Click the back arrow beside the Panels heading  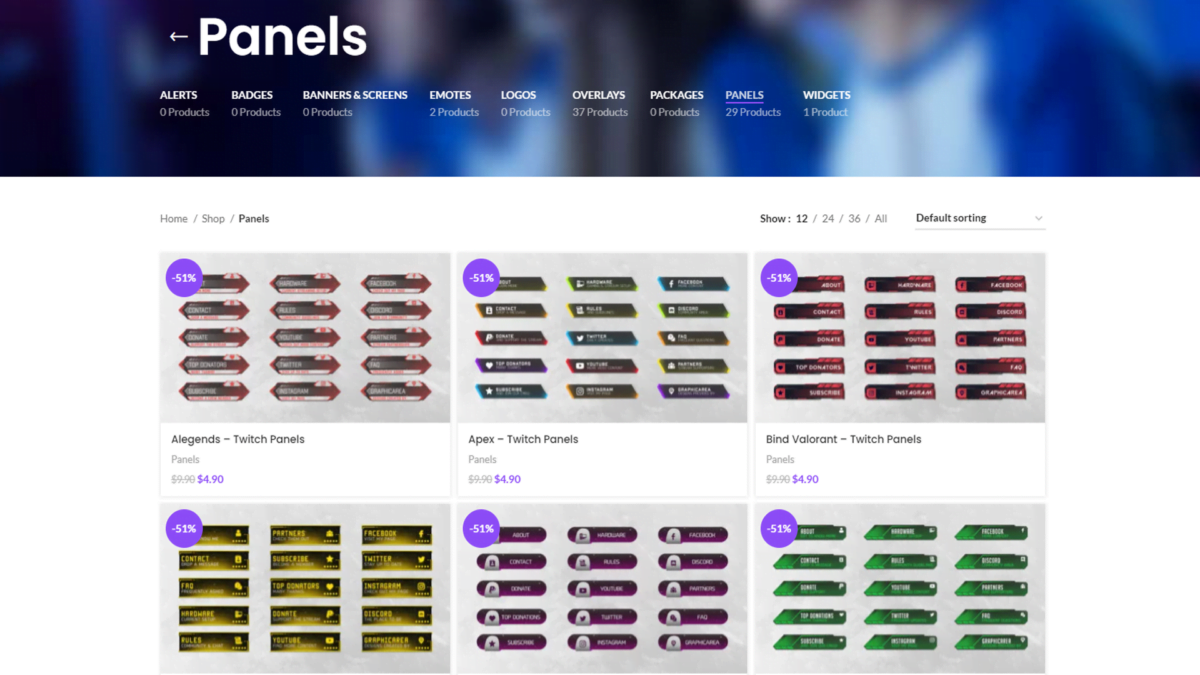tap(178, 36)
